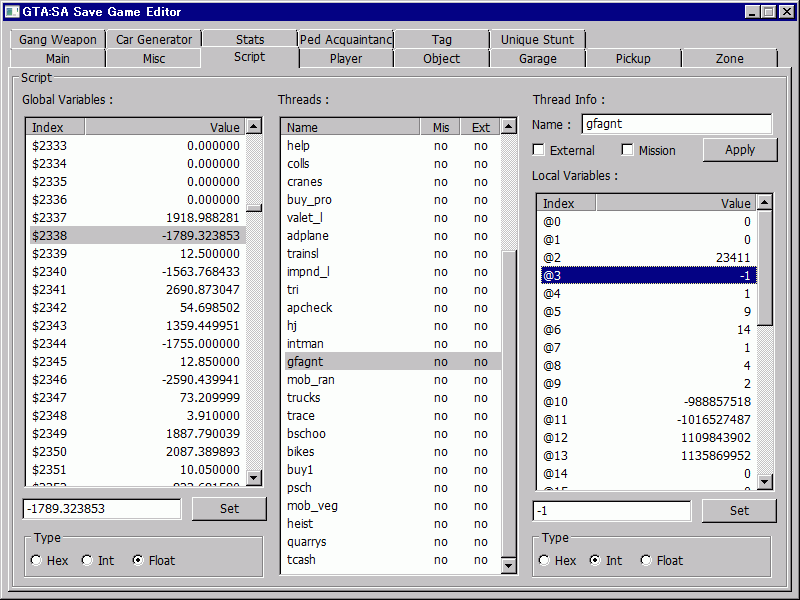Open the Garage tab
Viewport: 800px width, 600px height.
pyautogui.click(x=537, y=58)
